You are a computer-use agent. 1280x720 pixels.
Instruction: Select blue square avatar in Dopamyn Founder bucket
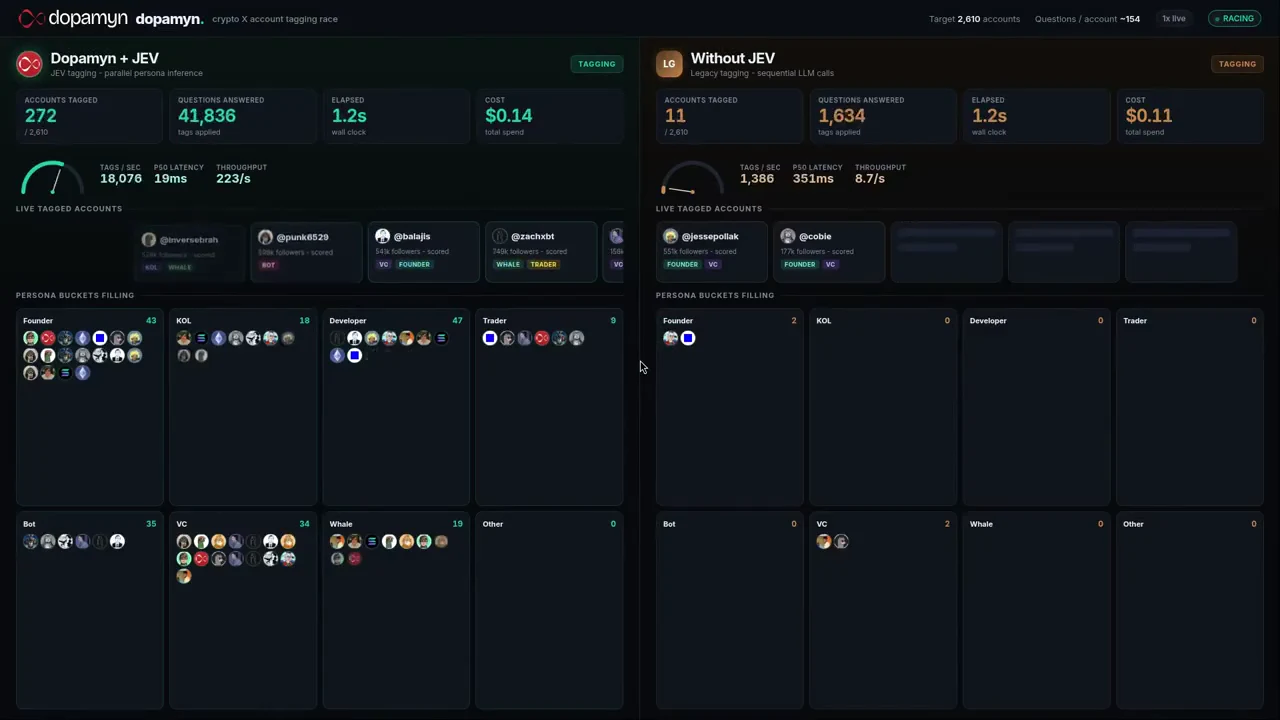[100, 338]
